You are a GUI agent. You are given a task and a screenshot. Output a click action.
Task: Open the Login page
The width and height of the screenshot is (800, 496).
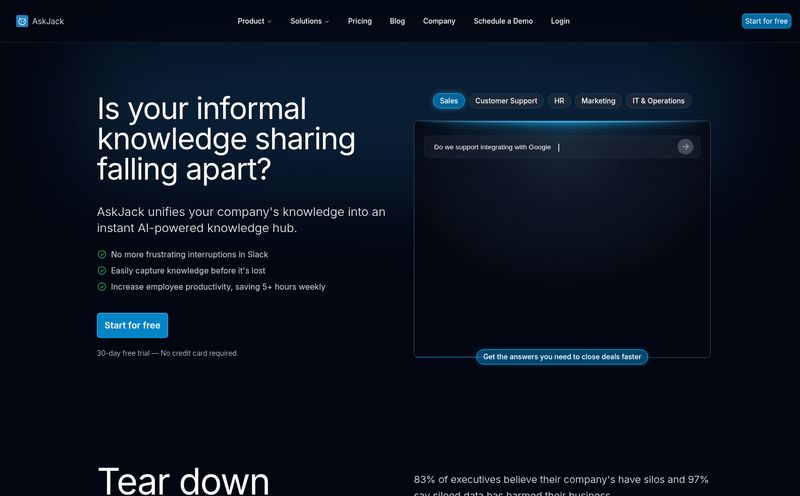[560, 21]
